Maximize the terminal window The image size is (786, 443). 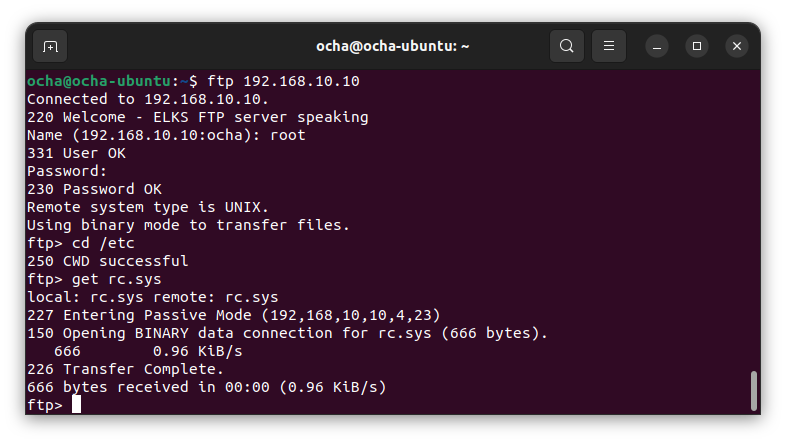click(x=697, y=46)
